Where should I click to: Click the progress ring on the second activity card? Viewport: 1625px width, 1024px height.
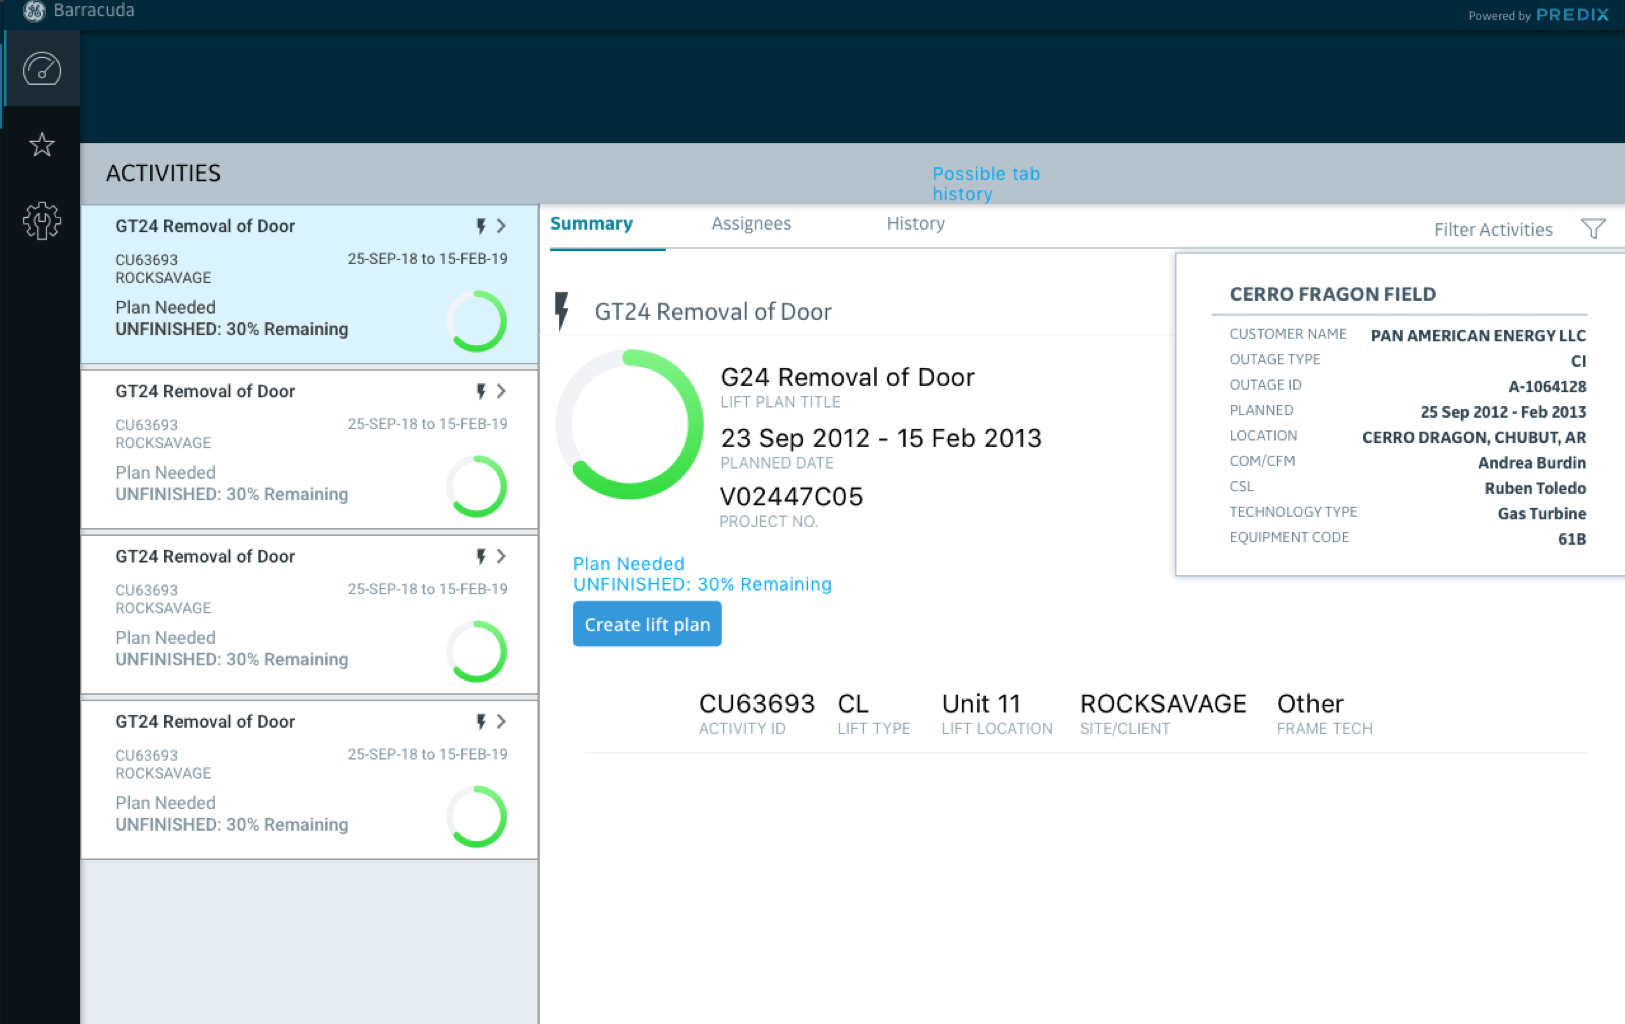(x=477, y=487)
